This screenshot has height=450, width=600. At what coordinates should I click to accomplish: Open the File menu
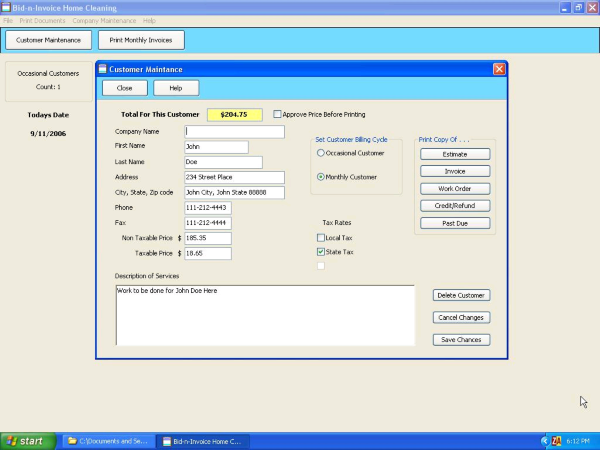8,20
